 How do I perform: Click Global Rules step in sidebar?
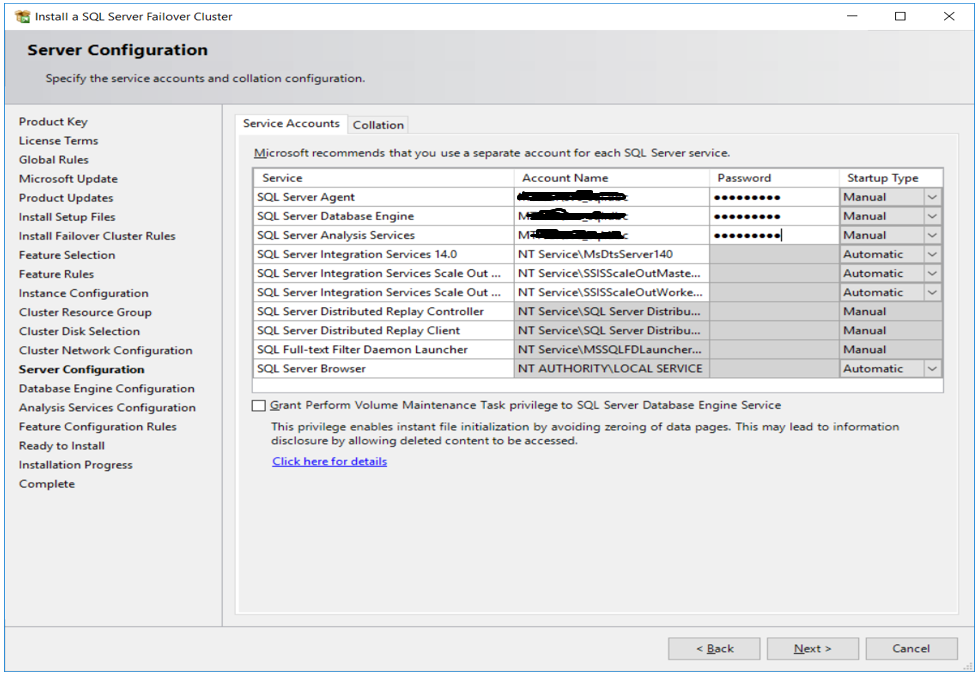point(54,160)
